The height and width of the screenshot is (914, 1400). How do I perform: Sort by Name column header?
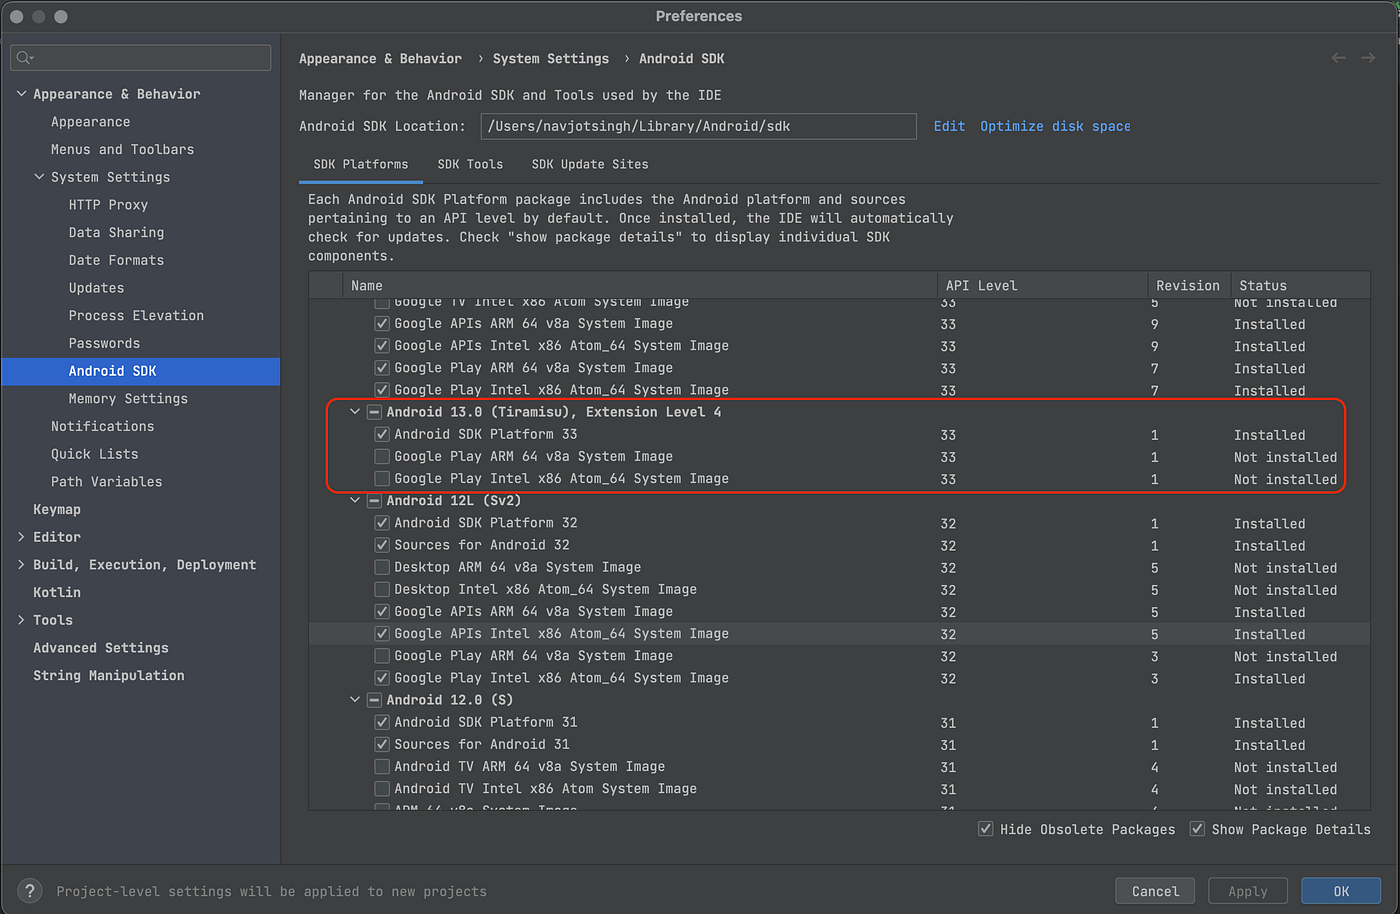640,285
